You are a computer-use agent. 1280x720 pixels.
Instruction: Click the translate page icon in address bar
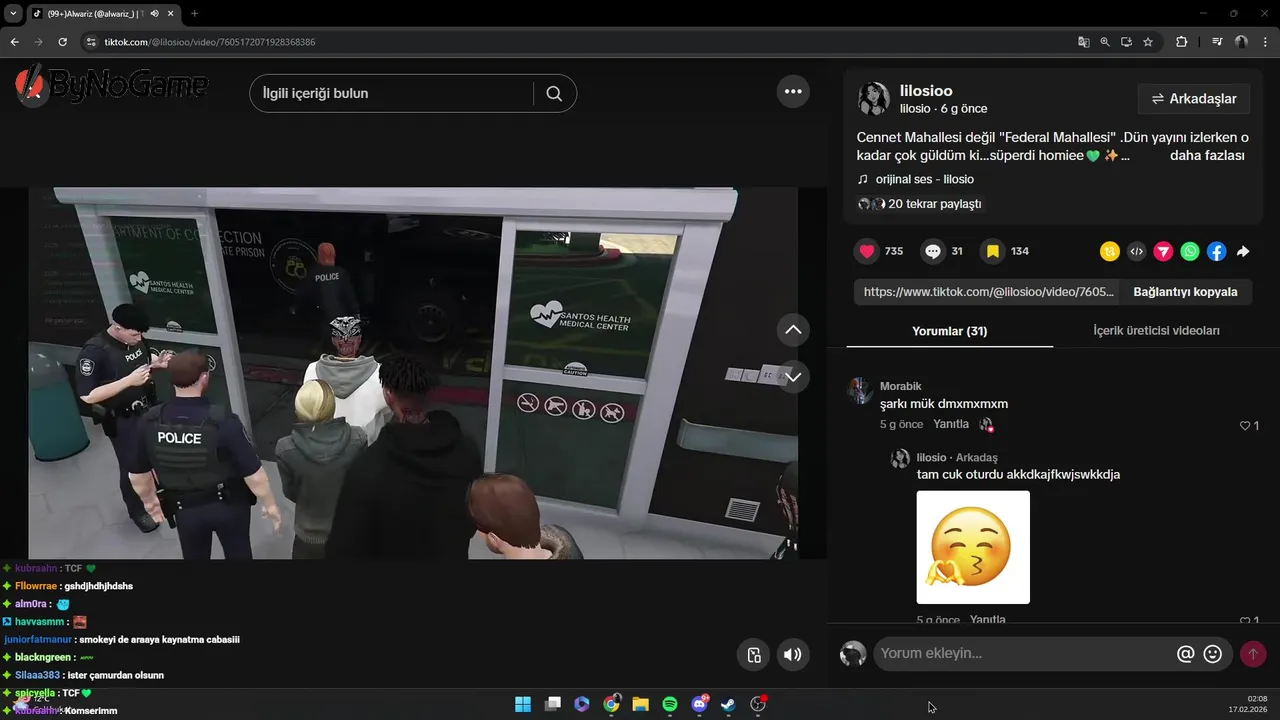pyautogui.click(x=1083, y=42)
